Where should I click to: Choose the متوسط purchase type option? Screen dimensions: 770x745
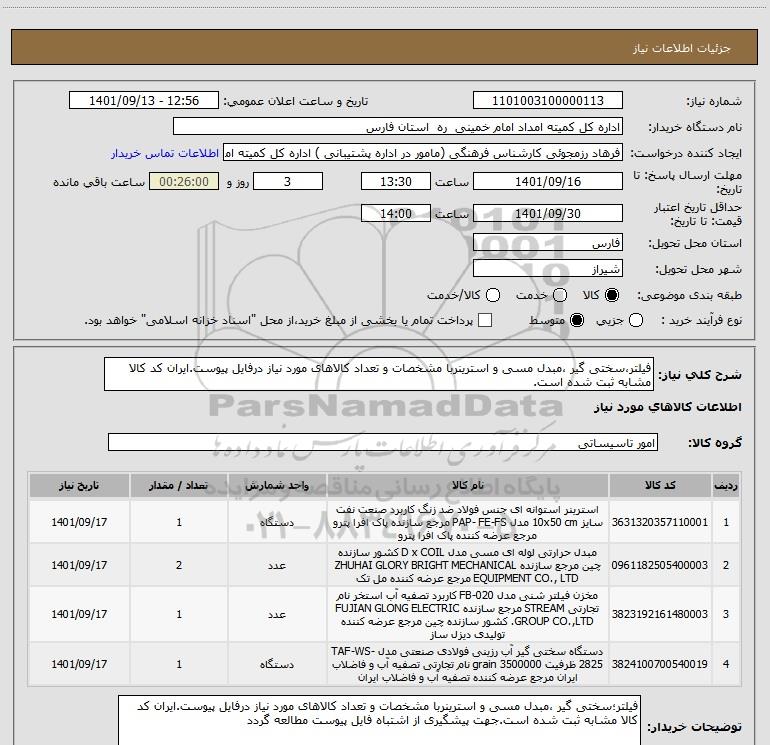tap(577, 321)
